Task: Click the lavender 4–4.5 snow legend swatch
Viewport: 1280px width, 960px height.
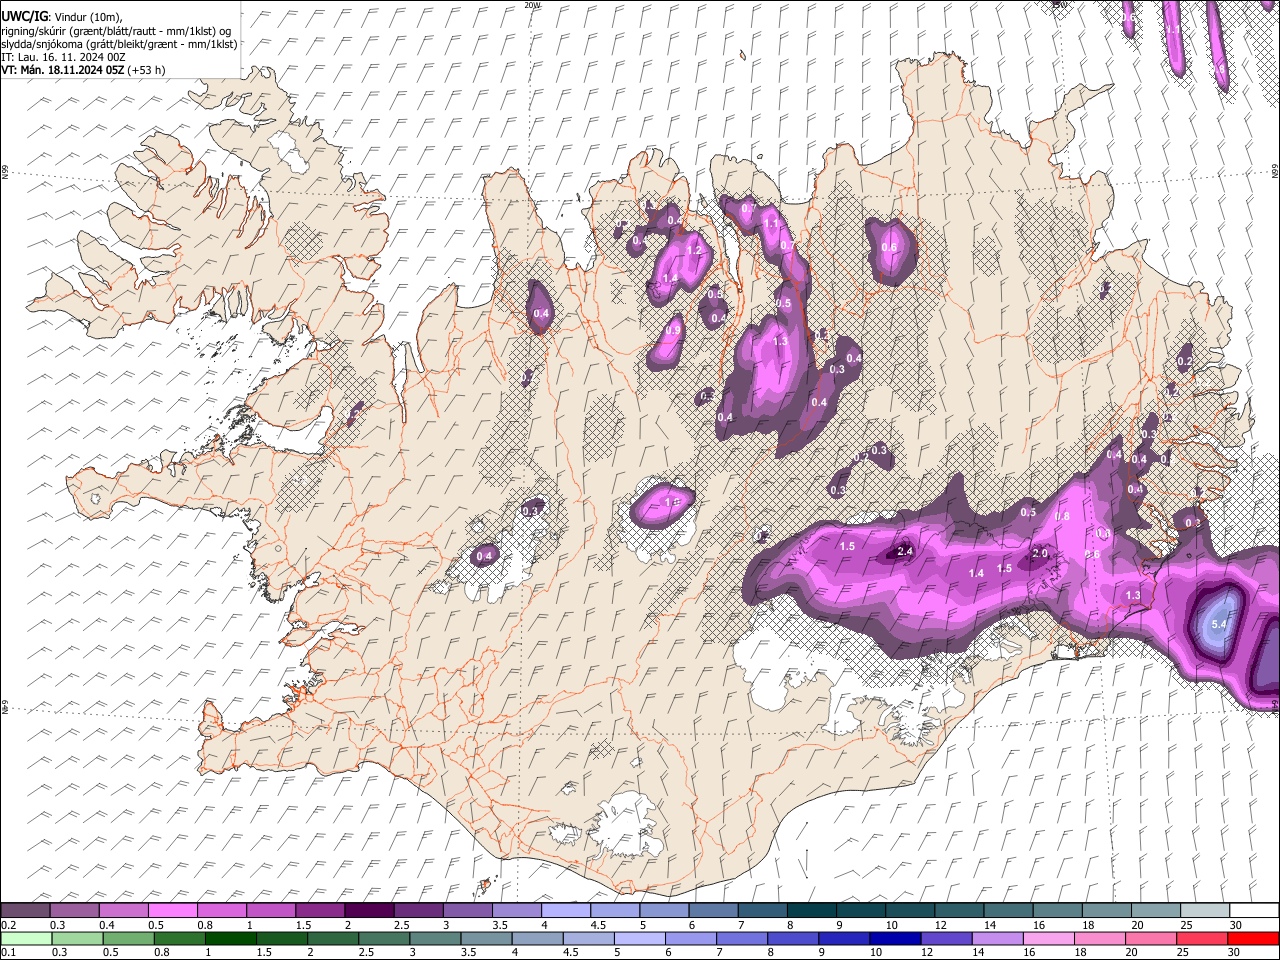Action: coord(566,911)
